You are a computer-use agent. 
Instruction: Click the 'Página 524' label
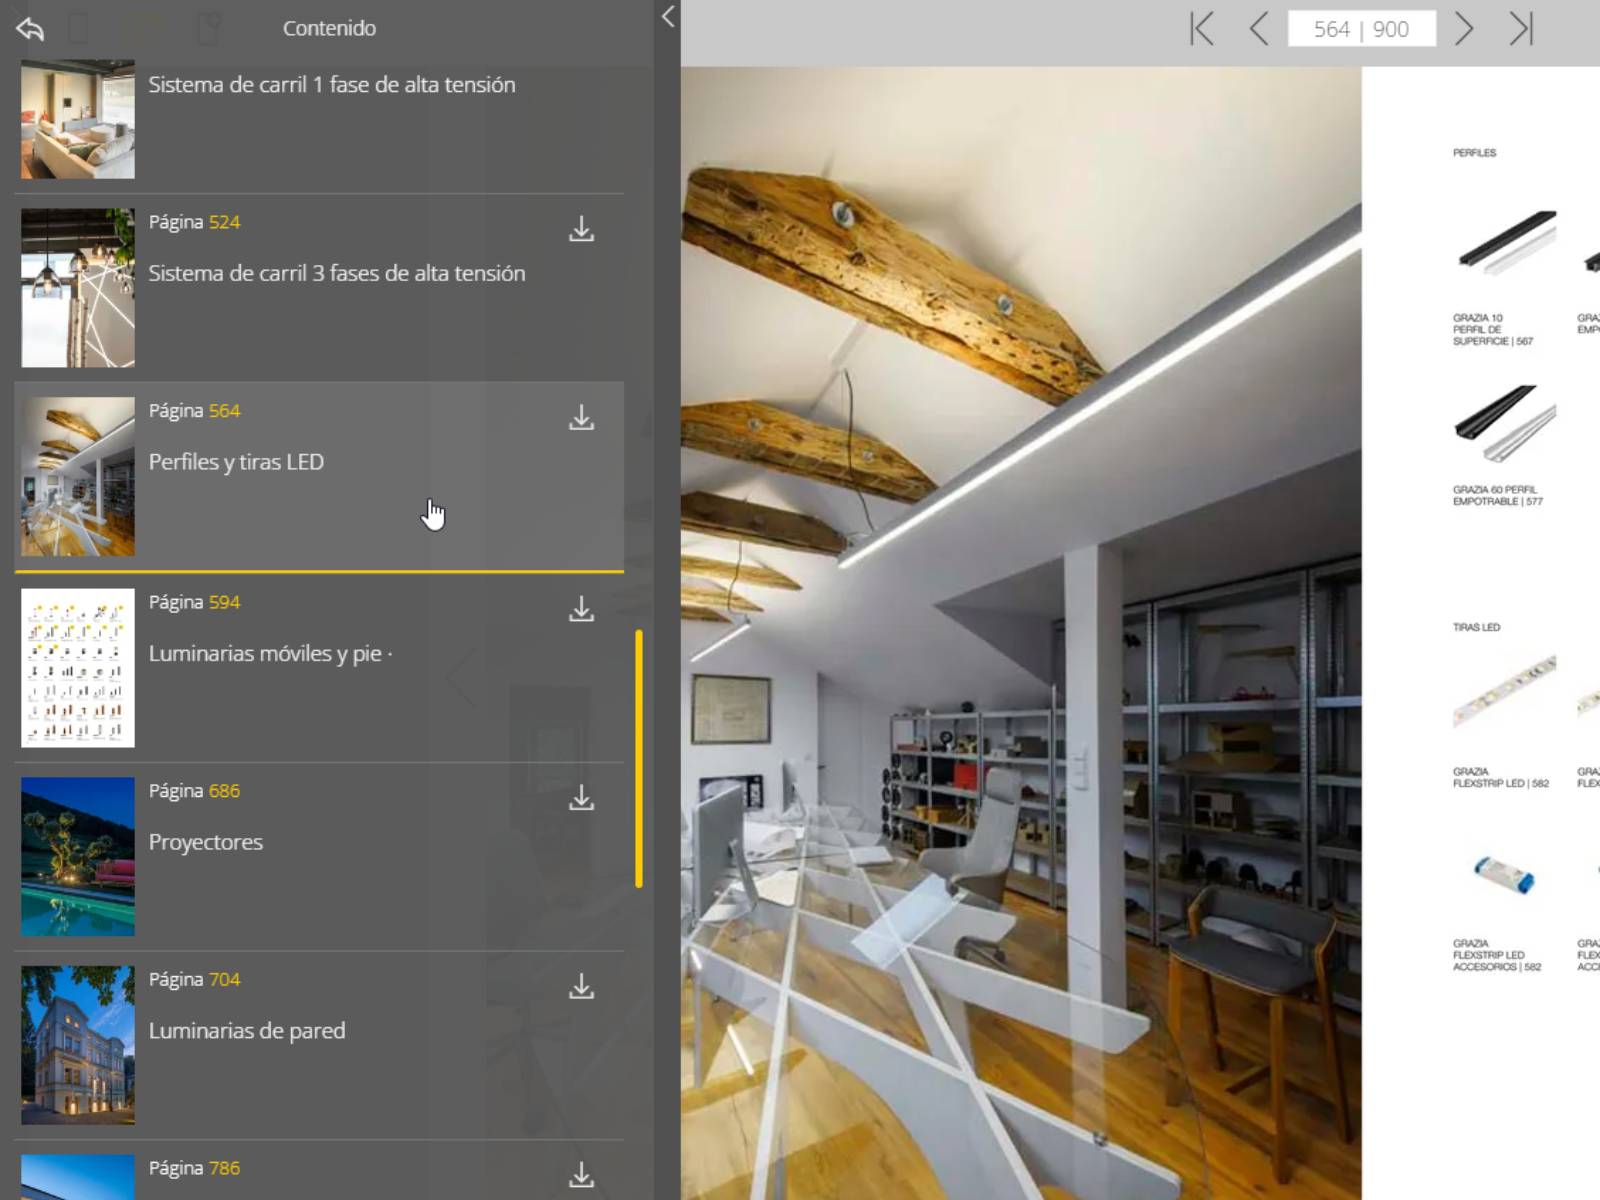click(194, 222)
